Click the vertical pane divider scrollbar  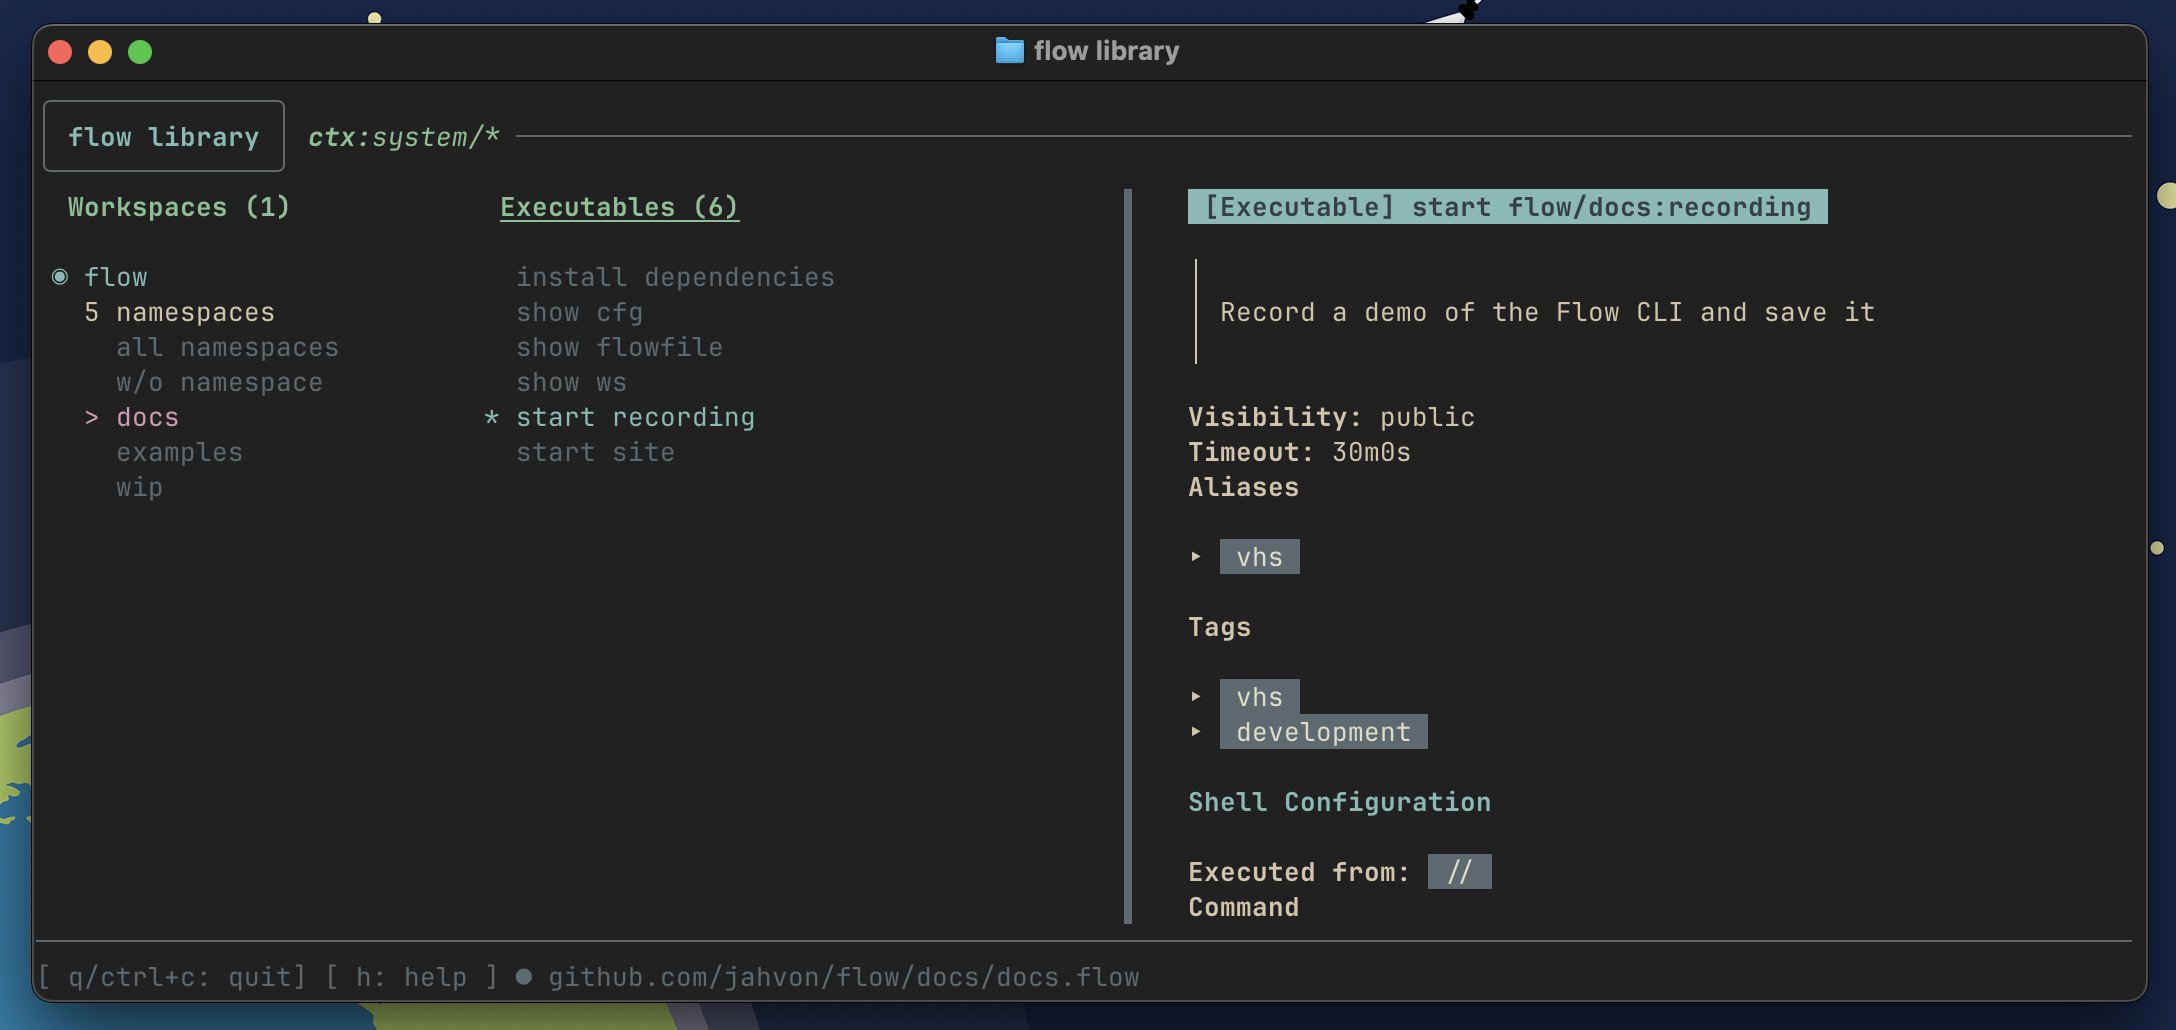tap(1128, 555)
